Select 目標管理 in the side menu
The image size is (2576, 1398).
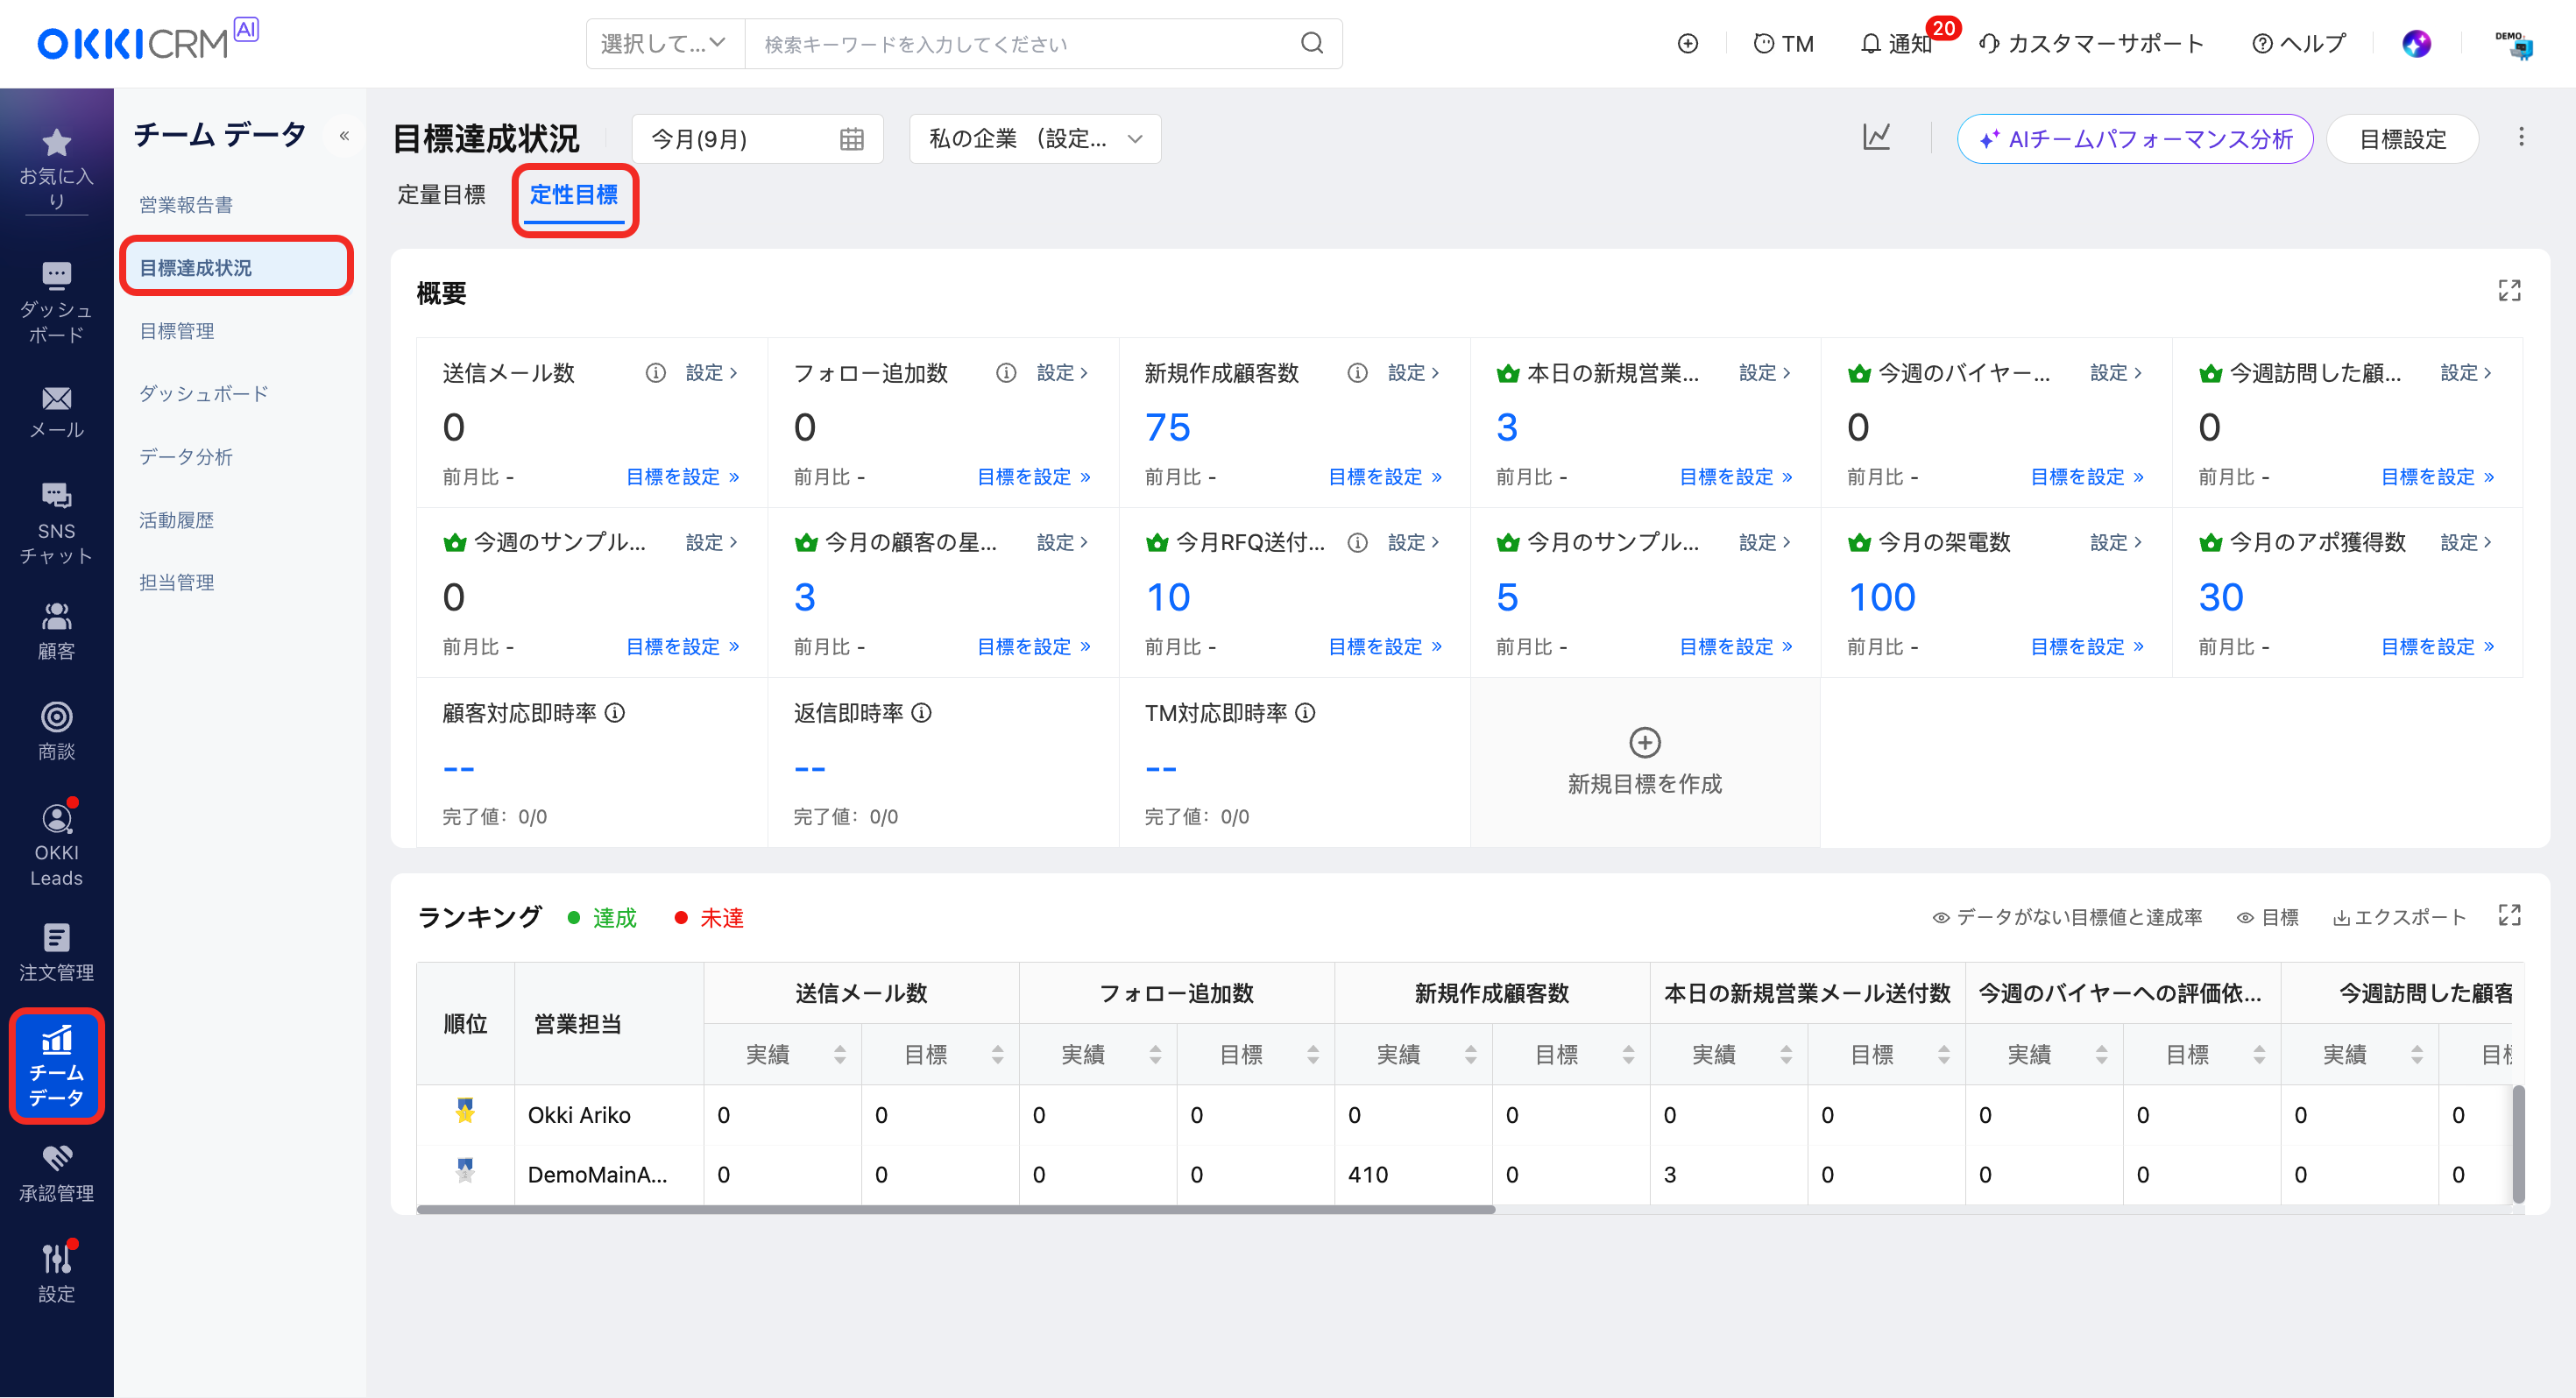pos(177,331)
